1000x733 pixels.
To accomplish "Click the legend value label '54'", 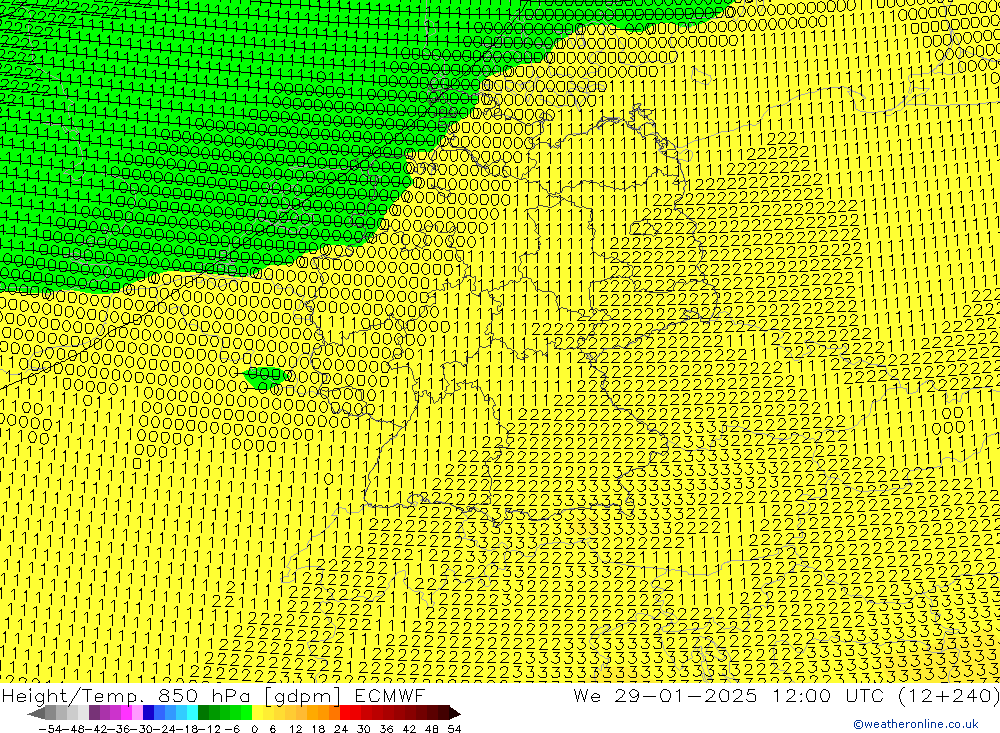I will tap(454, 729).
